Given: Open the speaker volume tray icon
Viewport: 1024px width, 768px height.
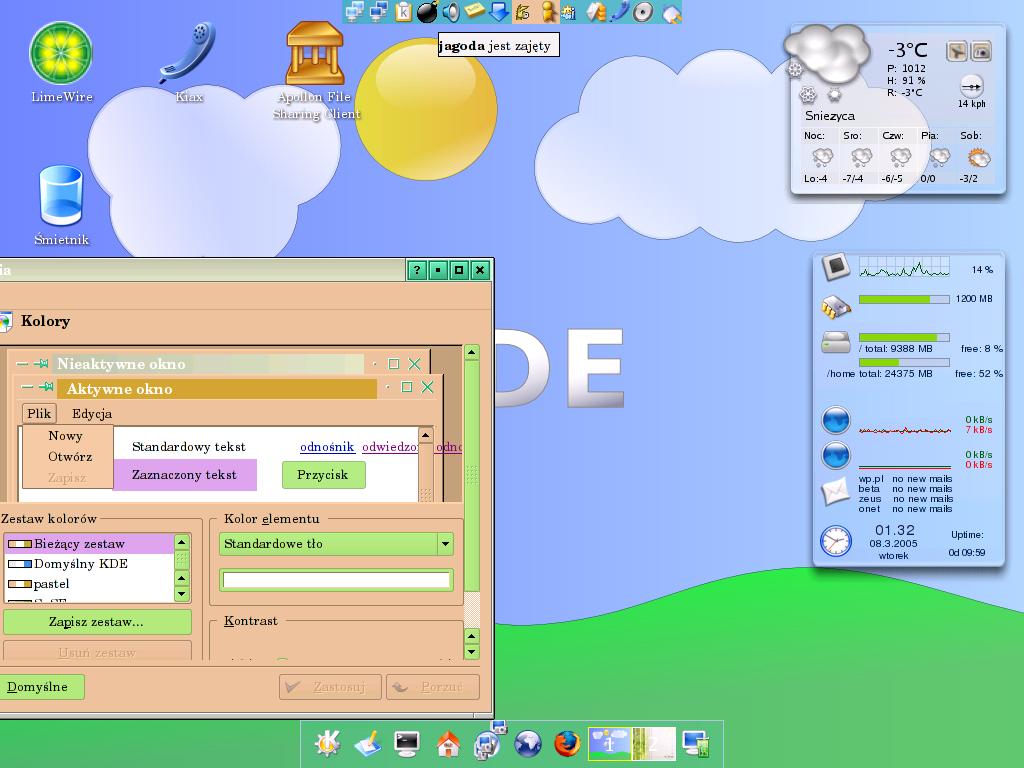Looking at the screenshot, I should click(451, 12).
